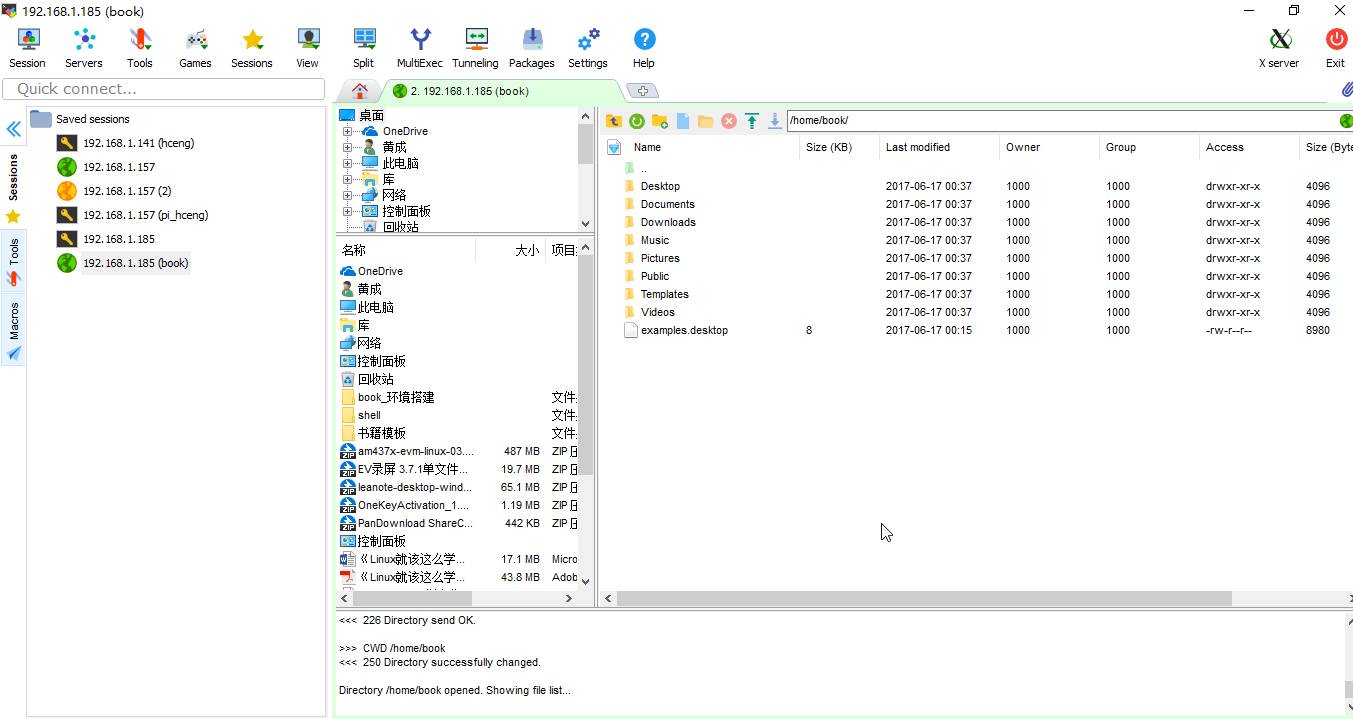Expand the 此电脑 tree node
1353x719 pixels.
pyautogui.click(x=347, y=163)
